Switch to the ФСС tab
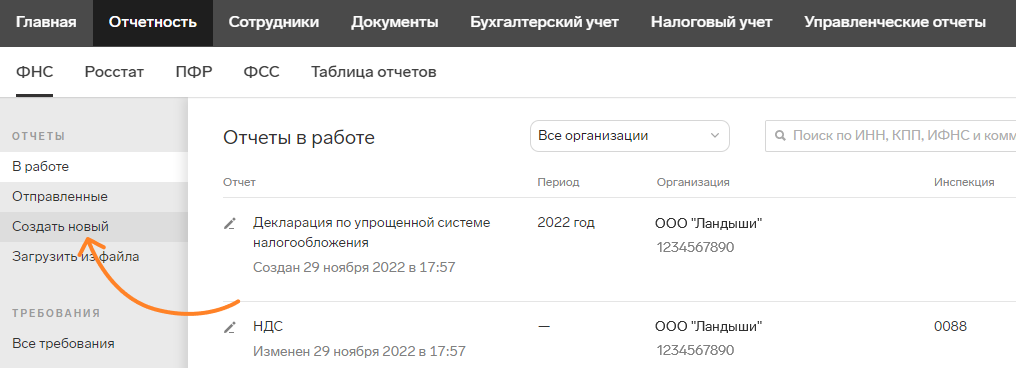The image size is (1016, 368). click(x=262, y=72)
